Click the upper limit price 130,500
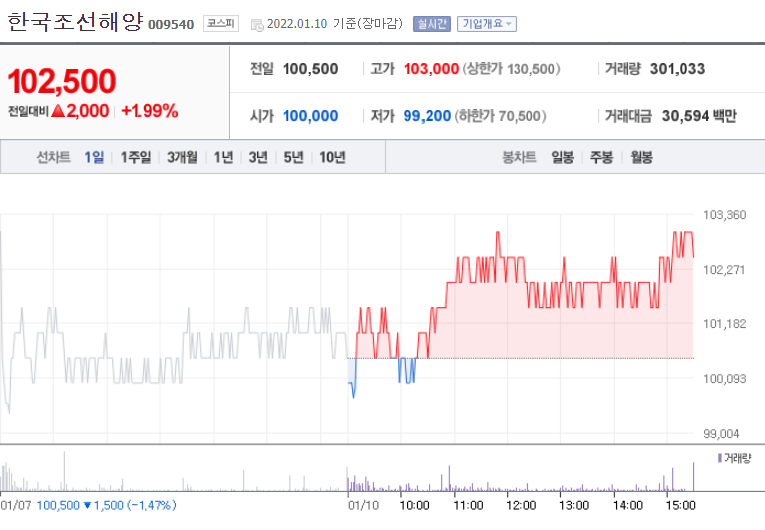The height and width of the screenshot is (530, 765). (x=531, y=69)
